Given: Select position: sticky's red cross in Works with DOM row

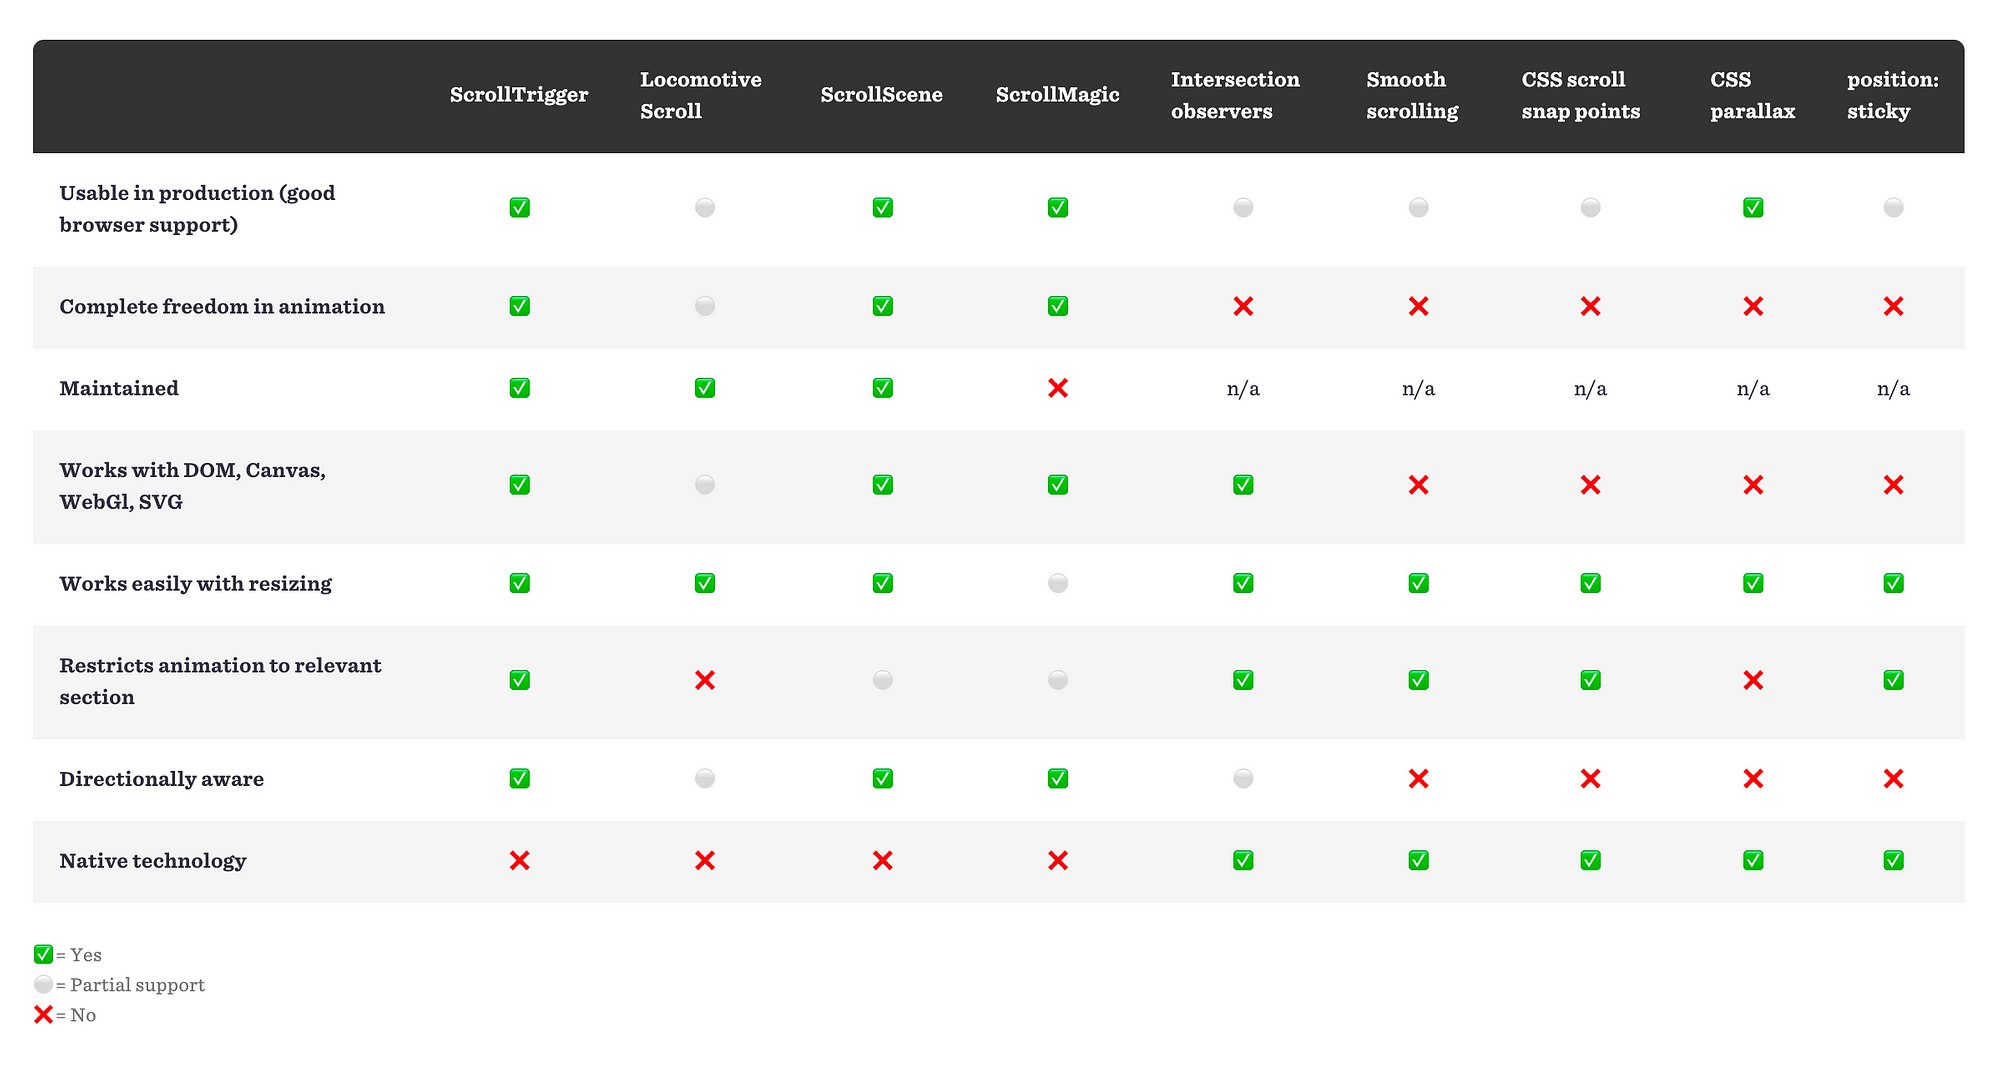Looking at the screenshot, I should 1893,485.
